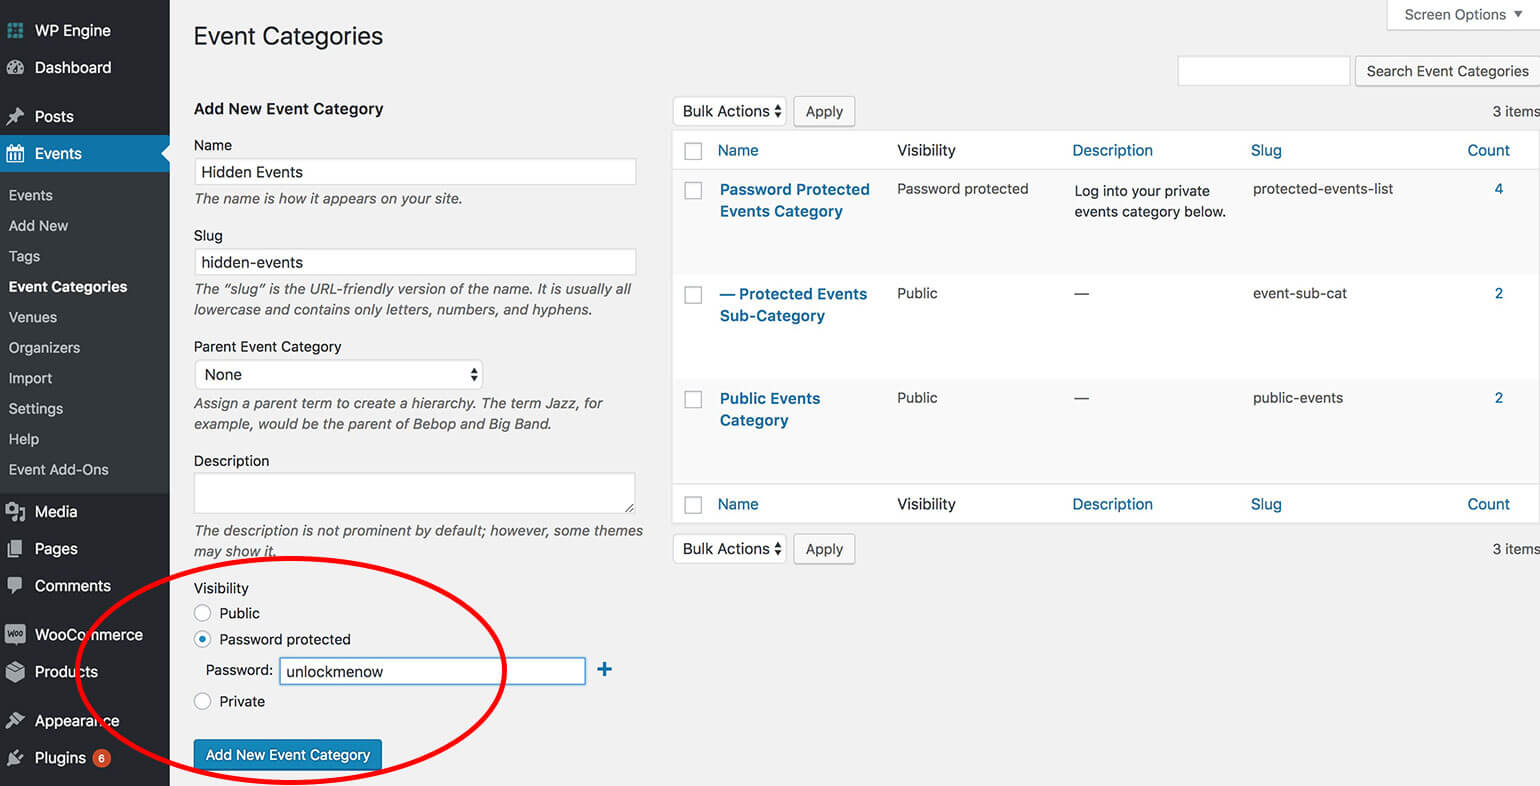
Task: Click the Comments speech bubble icon
Action: 15,586
